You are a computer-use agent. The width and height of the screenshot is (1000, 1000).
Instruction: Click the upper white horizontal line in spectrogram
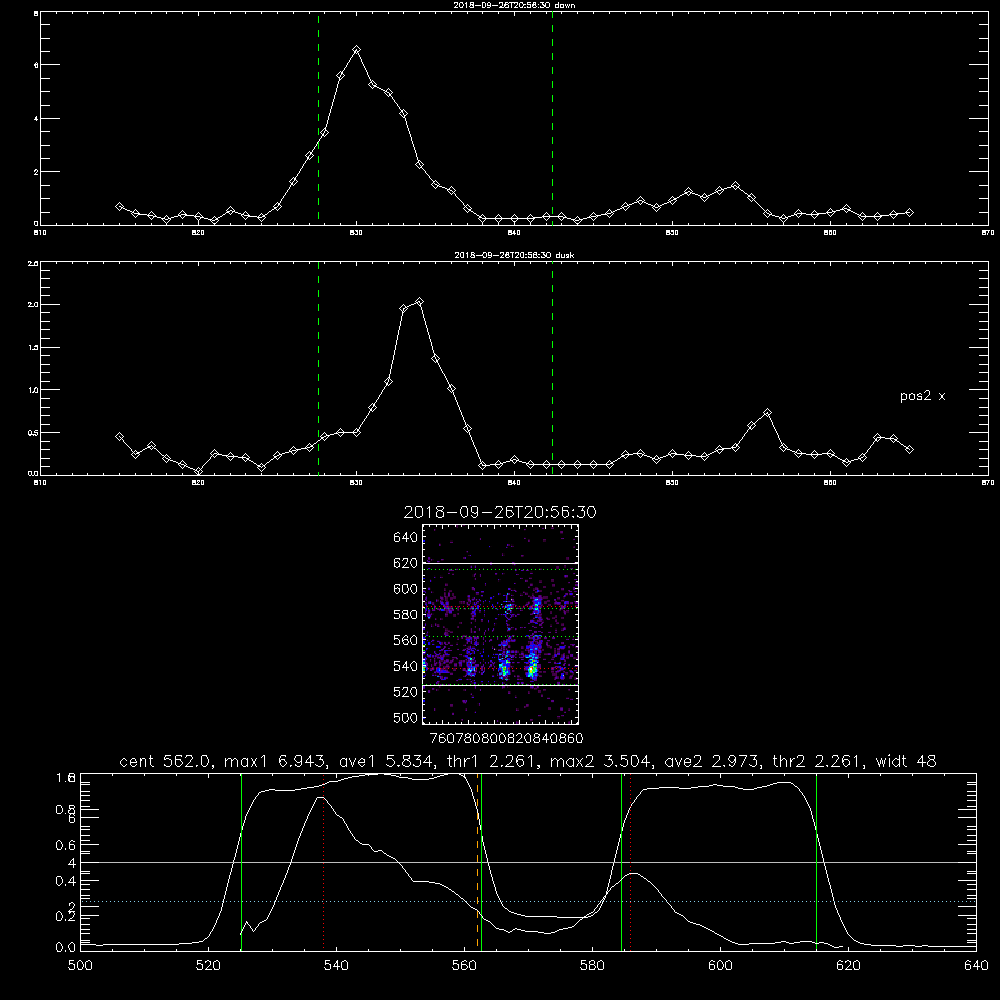[501, 563]
